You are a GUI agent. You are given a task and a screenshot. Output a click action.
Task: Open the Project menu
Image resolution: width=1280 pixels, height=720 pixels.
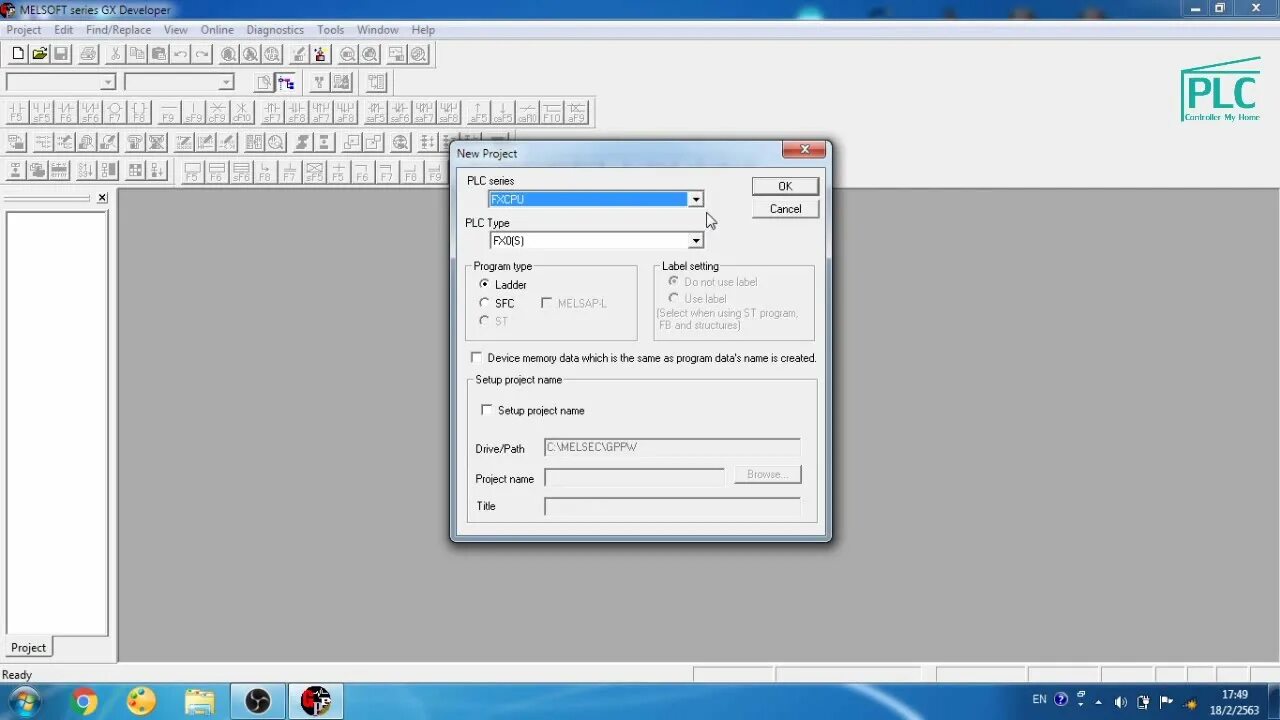tap(24, 30)
